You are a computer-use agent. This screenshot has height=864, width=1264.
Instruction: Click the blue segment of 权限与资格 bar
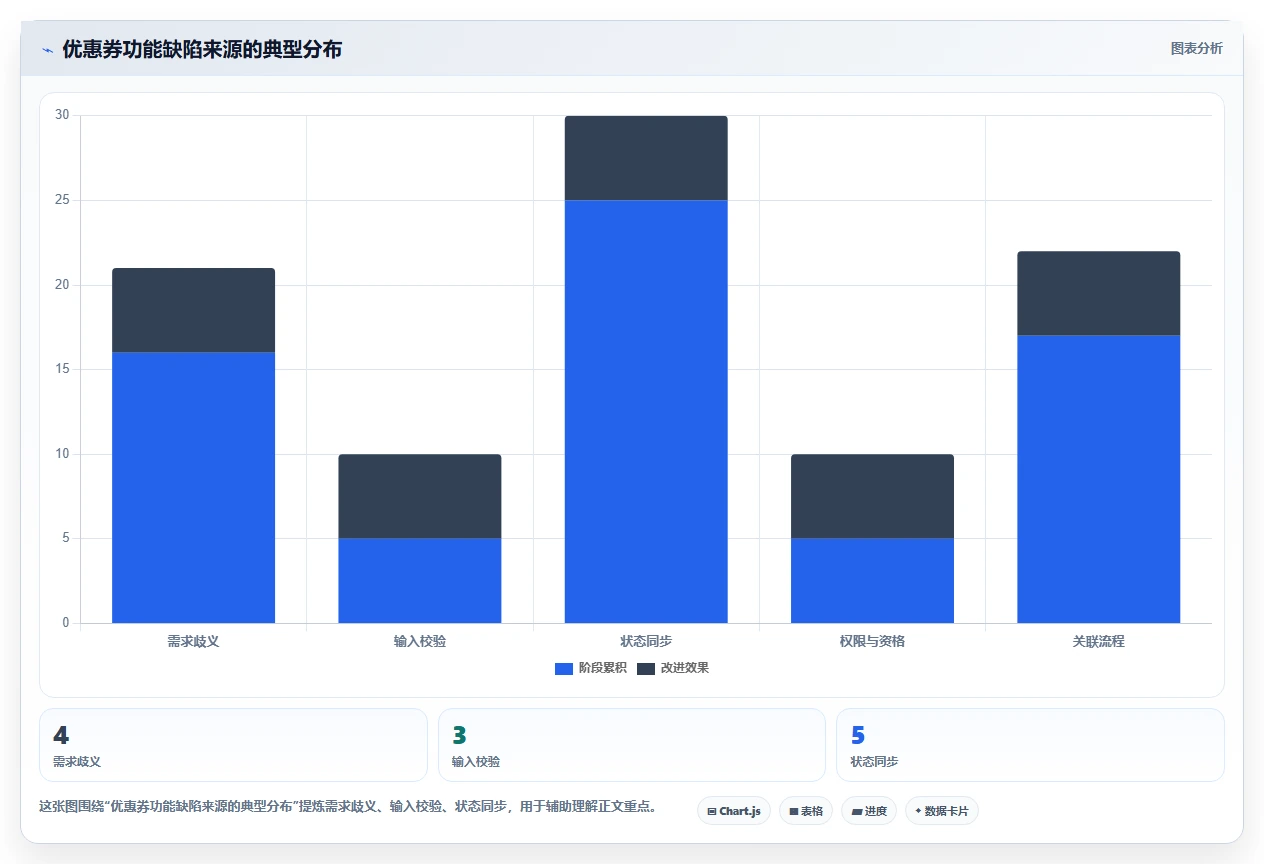872,581
